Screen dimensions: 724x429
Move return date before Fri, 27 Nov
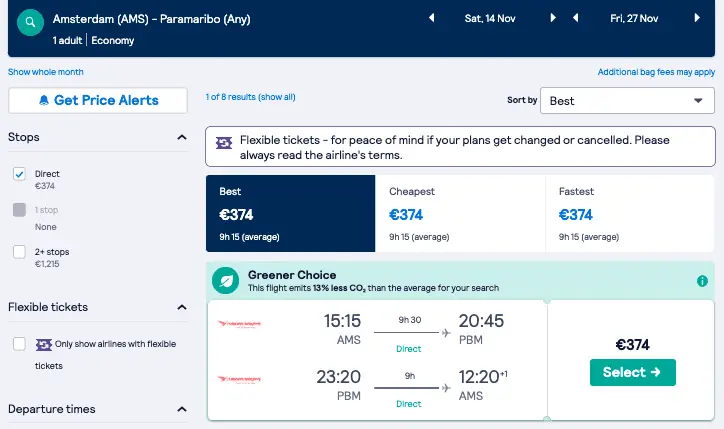(575, 18)
